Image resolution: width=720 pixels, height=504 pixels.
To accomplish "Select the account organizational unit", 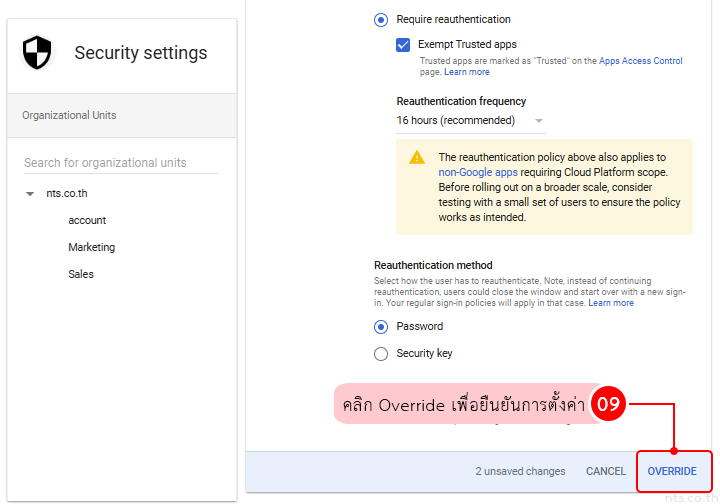I will coord(87,220).
